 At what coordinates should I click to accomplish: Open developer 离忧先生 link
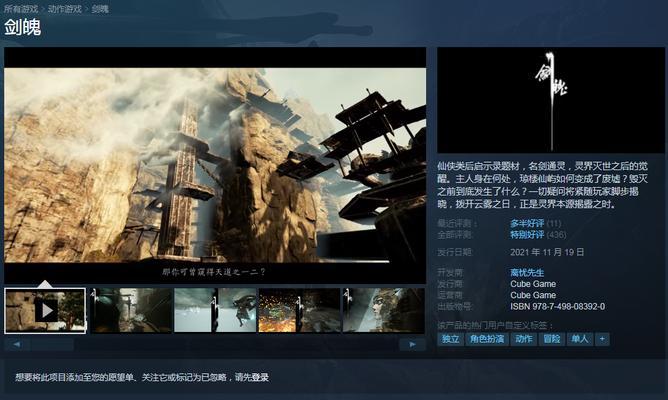pos(527,273)
